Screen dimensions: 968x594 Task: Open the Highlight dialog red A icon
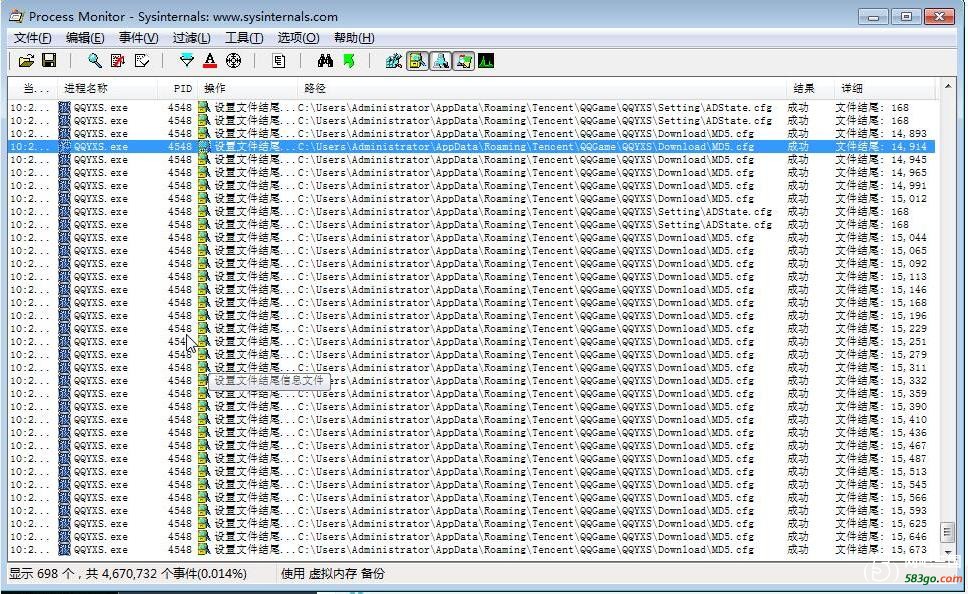coord(210,61)
